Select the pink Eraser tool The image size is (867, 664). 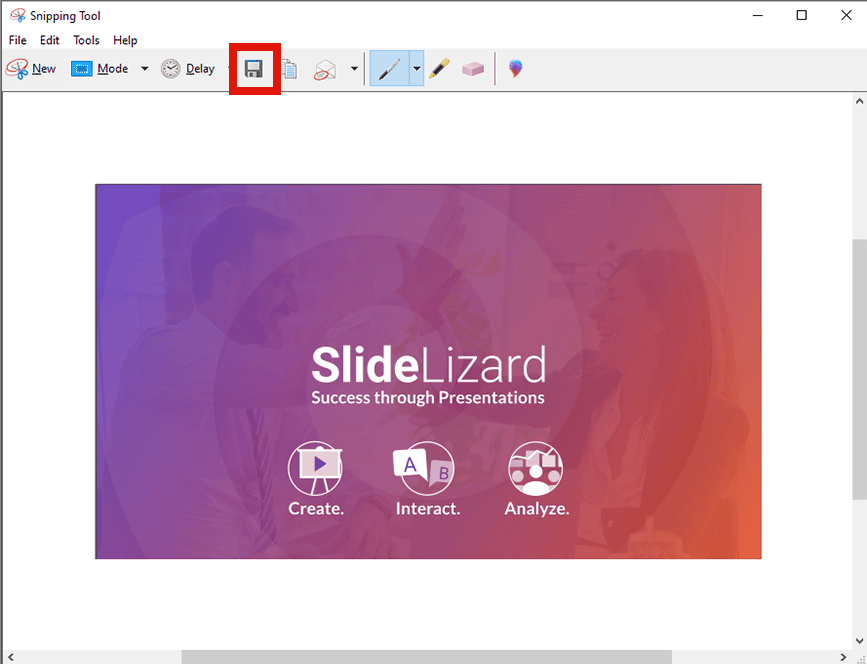(x=473, y=69)
